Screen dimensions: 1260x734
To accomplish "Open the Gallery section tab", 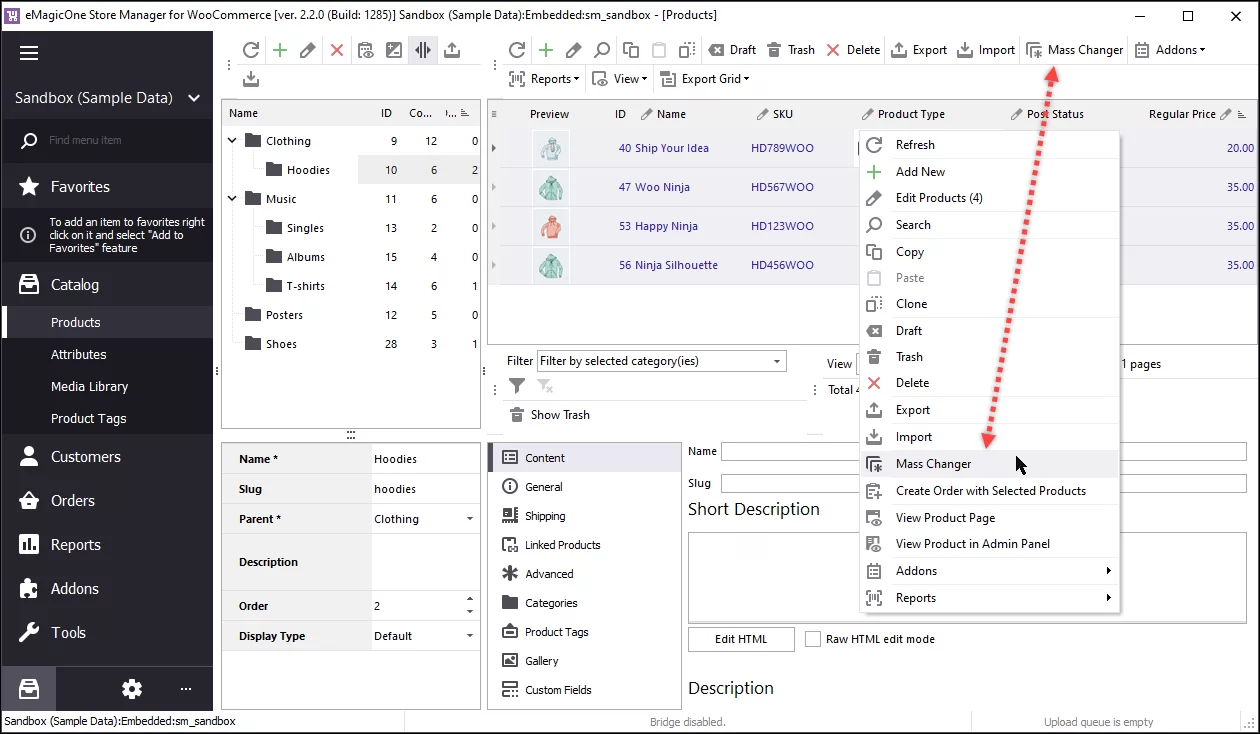I will pyautogui.click(x=541, y=661).
